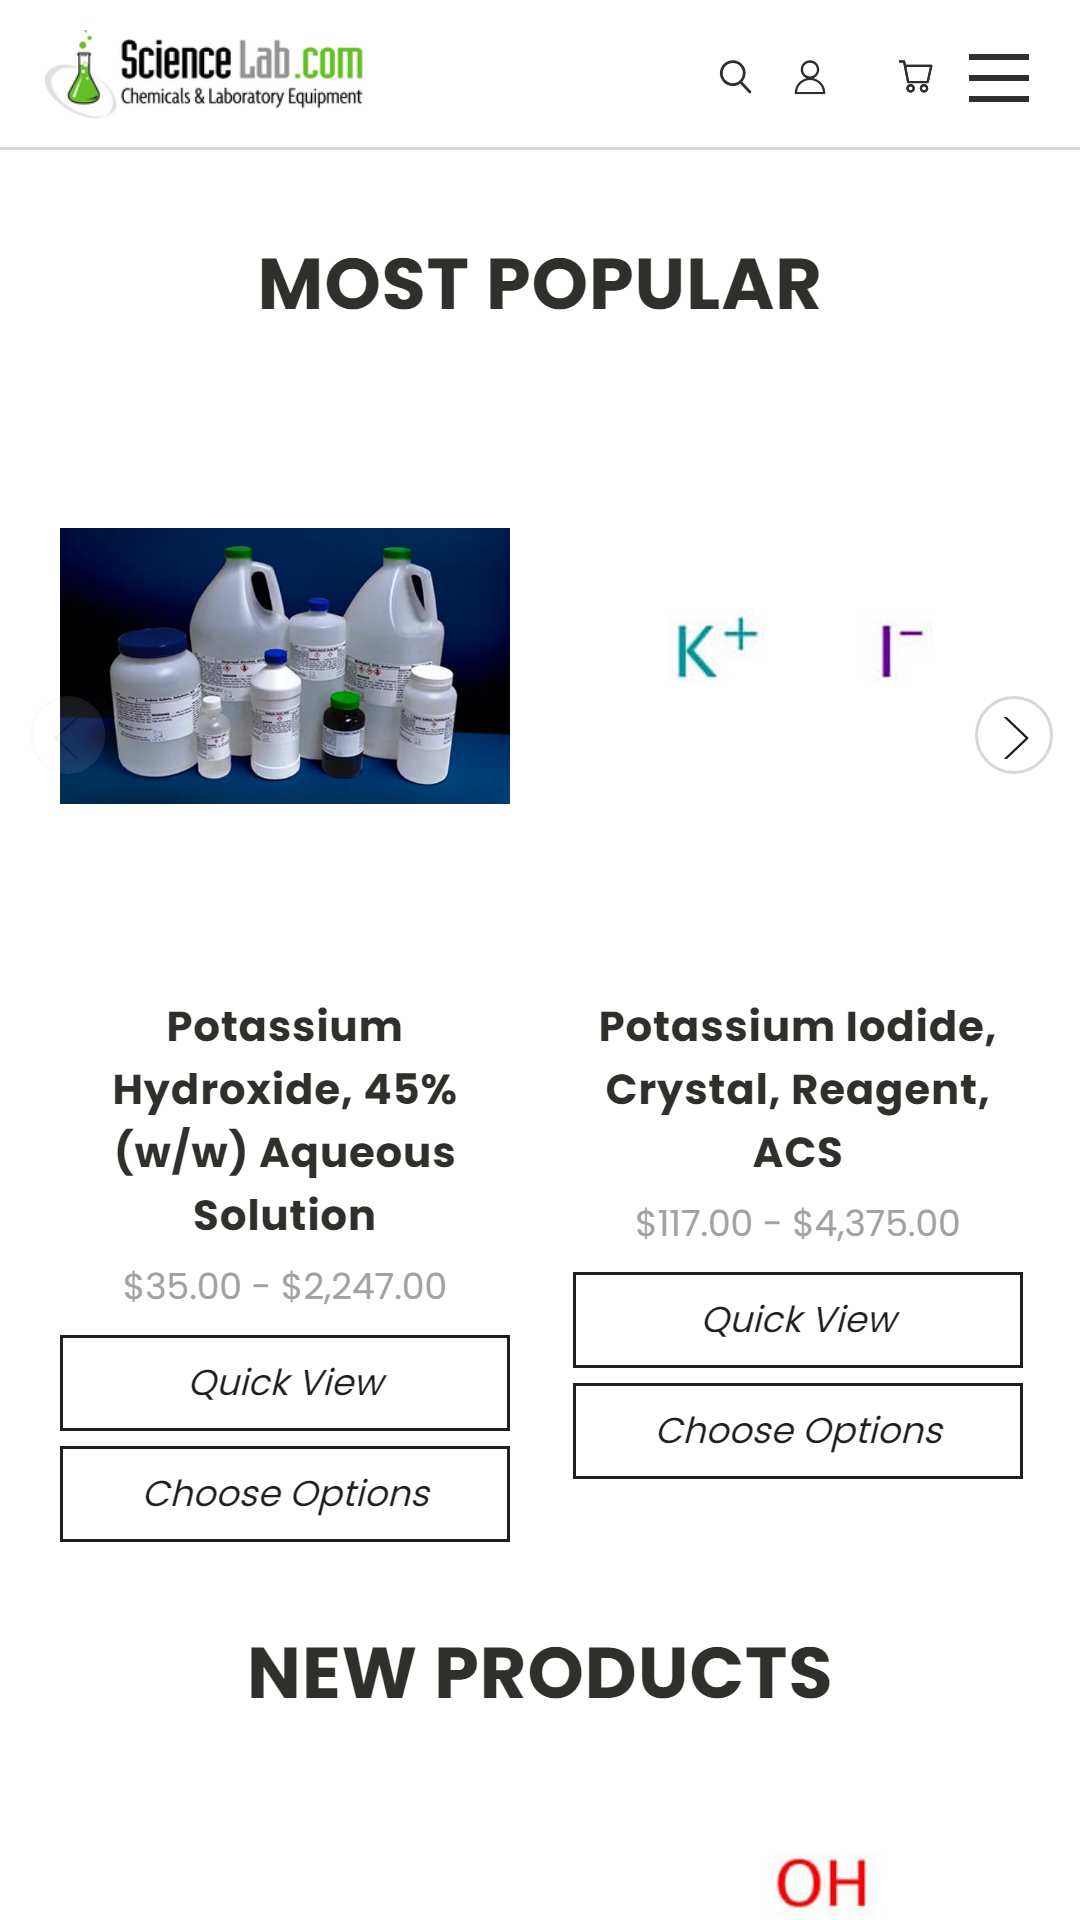Select the $117.00 - $4,375.00 price text
Screen dimensions: 1080x1920
798,1223
